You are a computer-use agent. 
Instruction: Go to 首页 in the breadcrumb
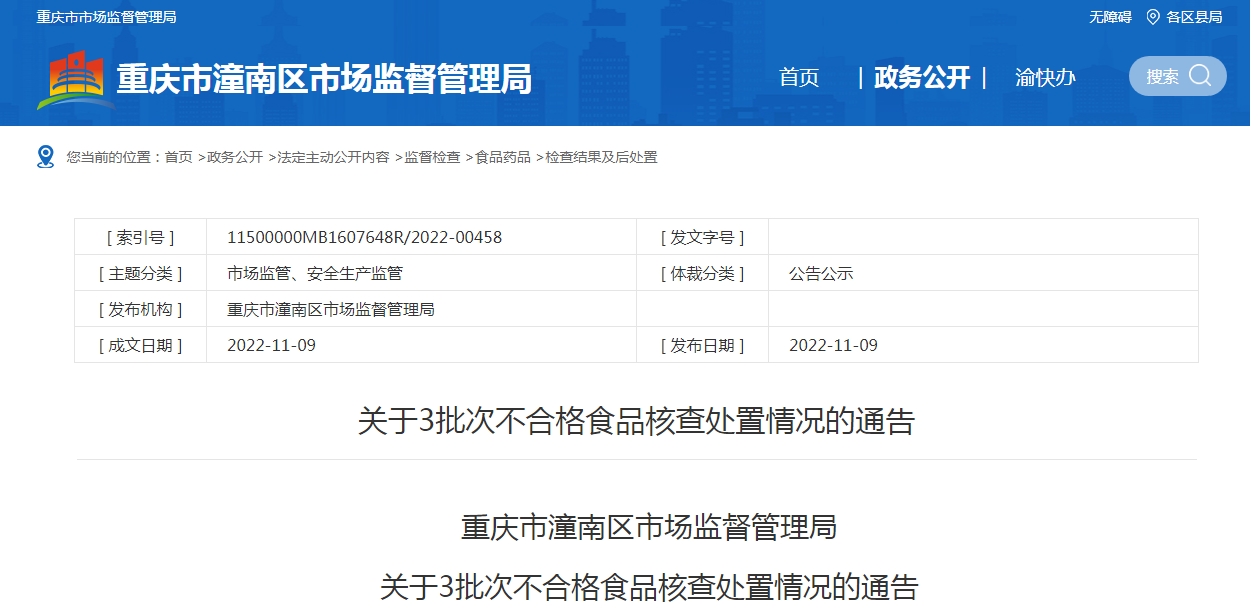(x=179, y=157)
